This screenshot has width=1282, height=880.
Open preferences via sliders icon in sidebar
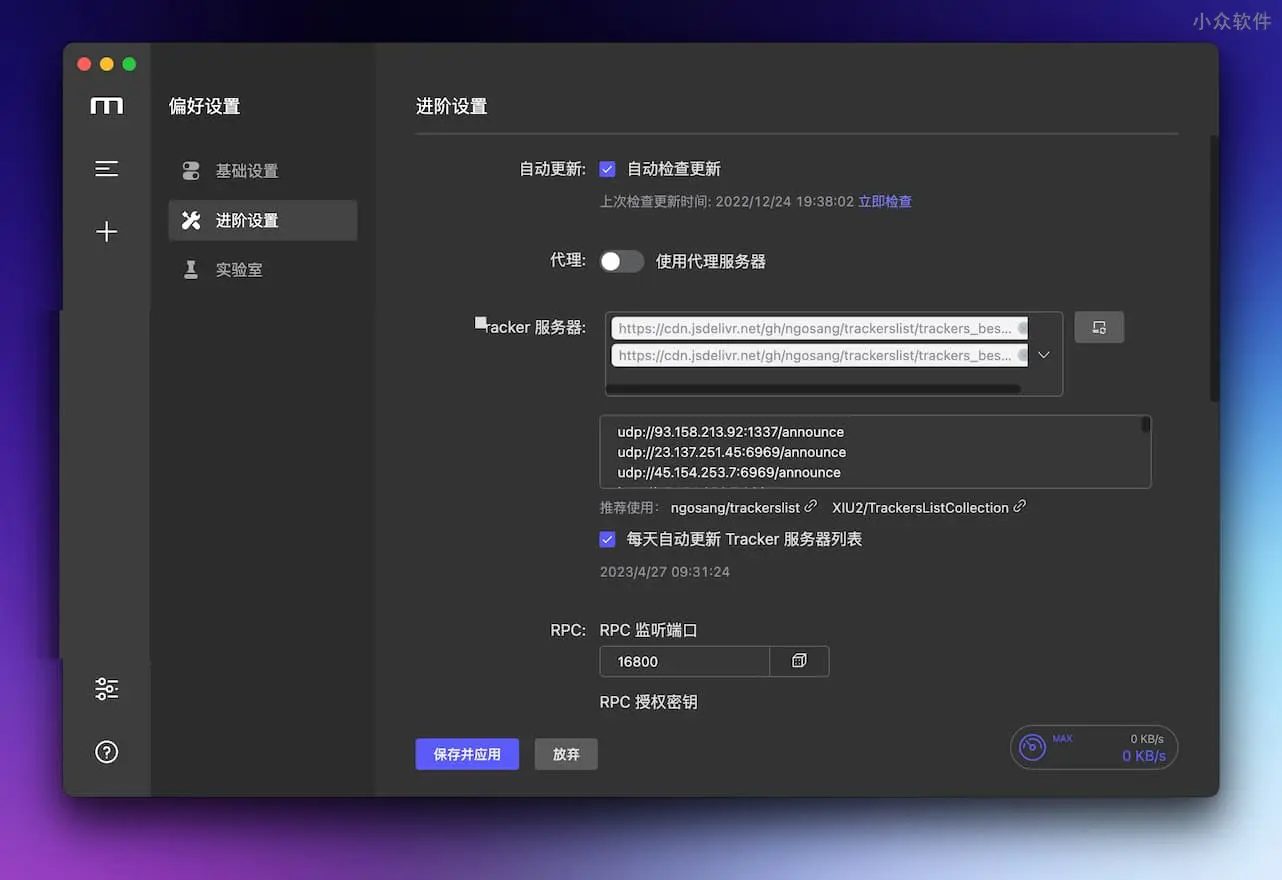coord(106,688)
